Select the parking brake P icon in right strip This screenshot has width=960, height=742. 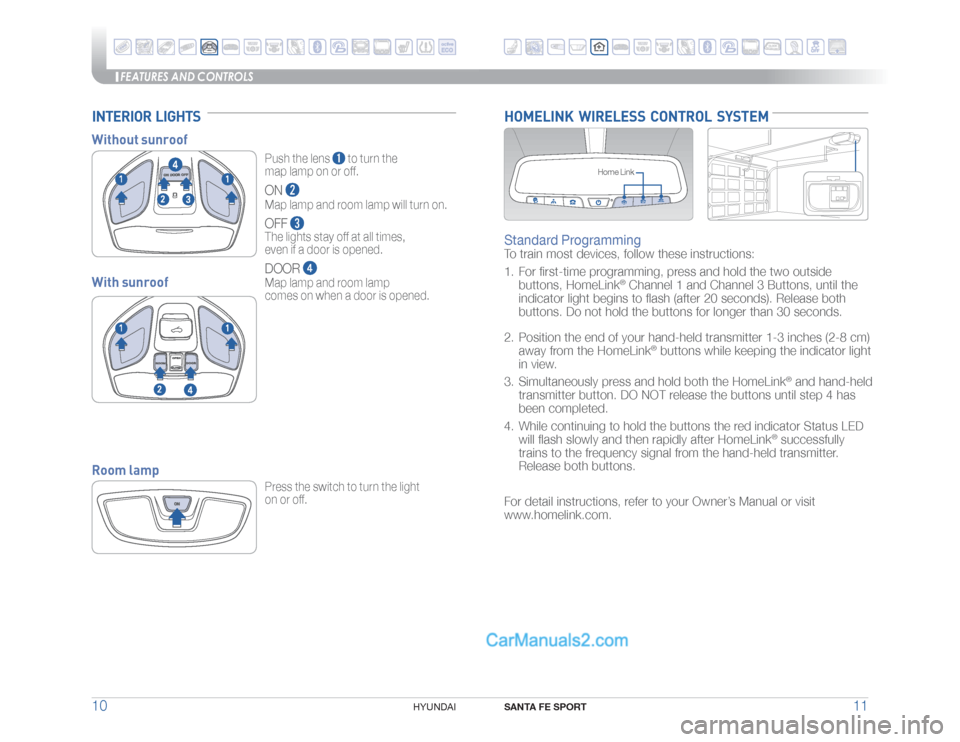(729, 47)
